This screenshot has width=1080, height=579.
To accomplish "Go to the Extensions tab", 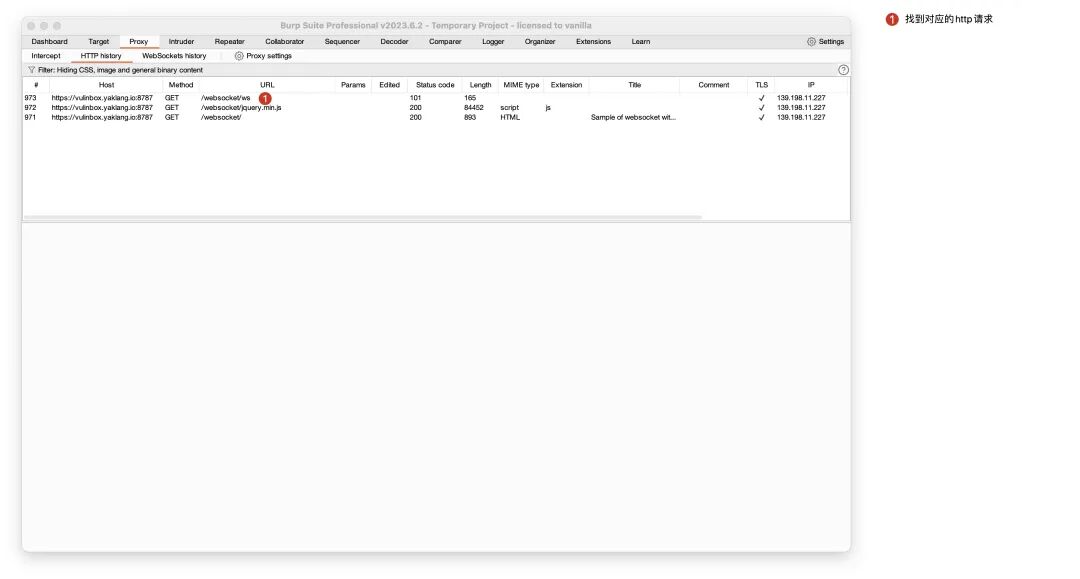I will click(593, 42).
